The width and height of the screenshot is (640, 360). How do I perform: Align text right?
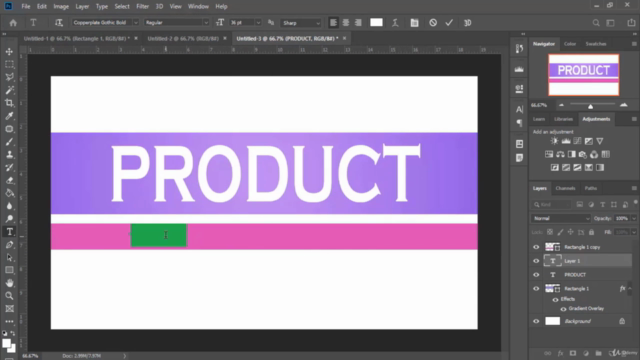(358, 23)
